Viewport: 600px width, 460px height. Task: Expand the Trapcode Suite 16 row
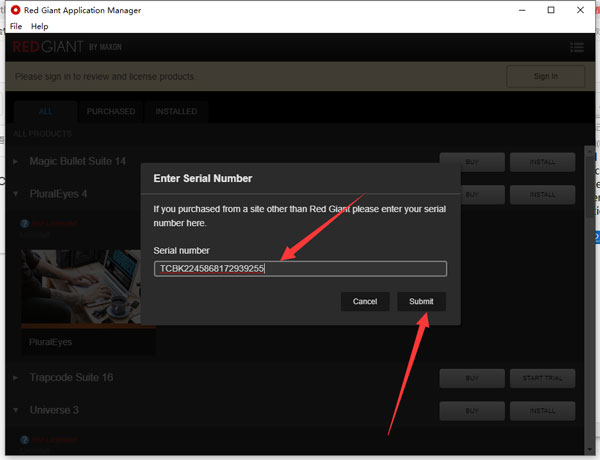pos(16,378)
